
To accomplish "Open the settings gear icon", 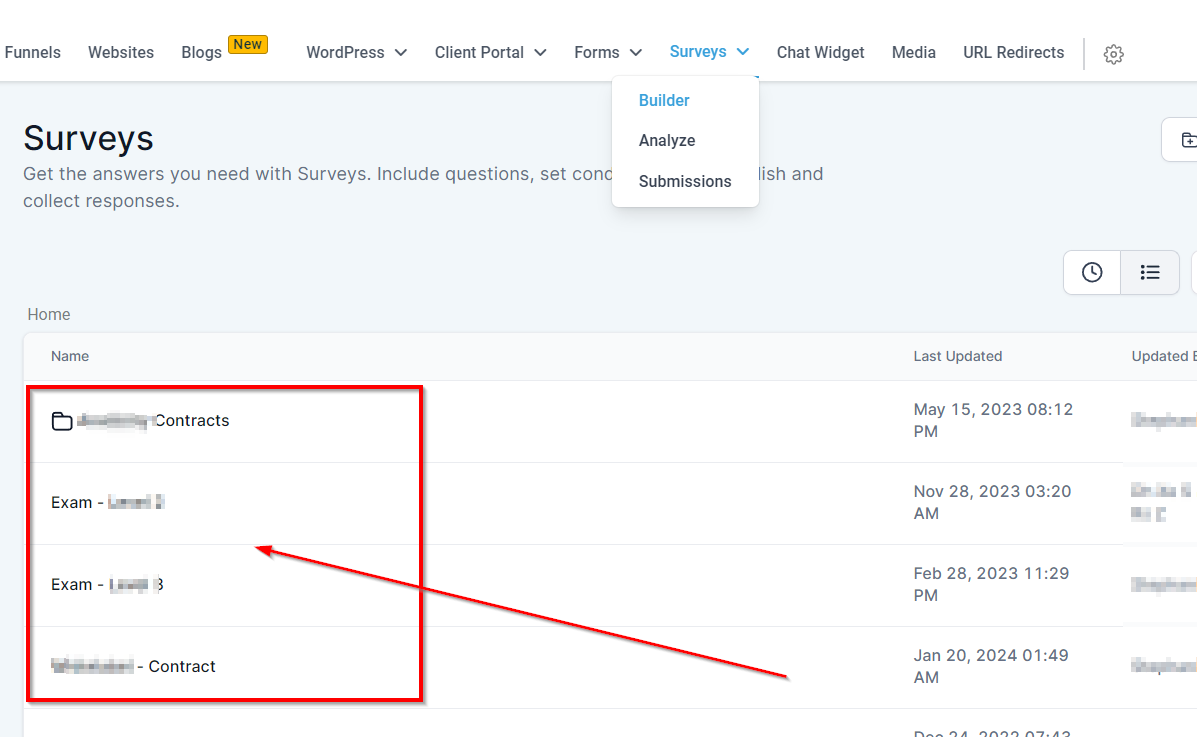I will click(1113, 54).
